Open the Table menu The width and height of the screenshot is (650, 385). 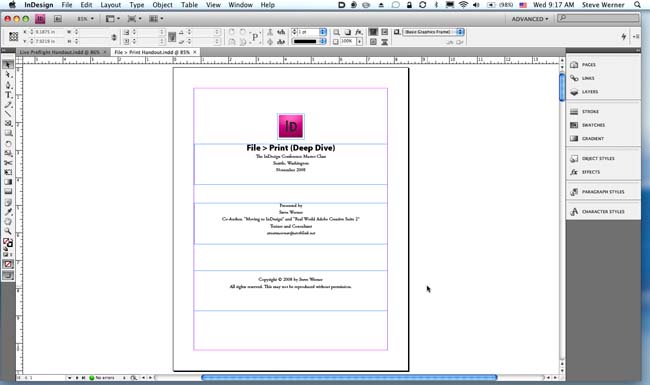pyautogui.click(x=189, y=5)
